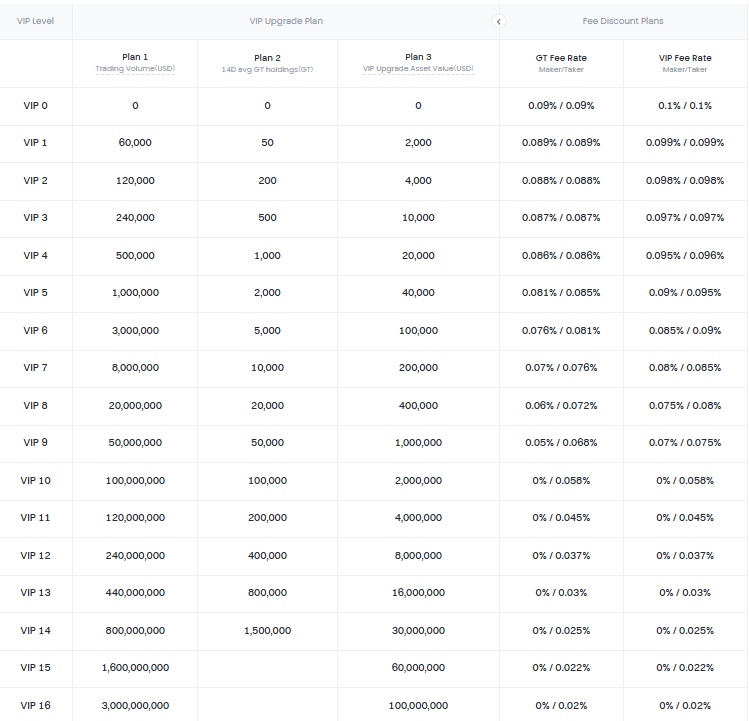The height and width of the screenshot is (721, 749).
Task: Click the 8,000,000 trading volume for VIP 7
Action: click(135, 367)
